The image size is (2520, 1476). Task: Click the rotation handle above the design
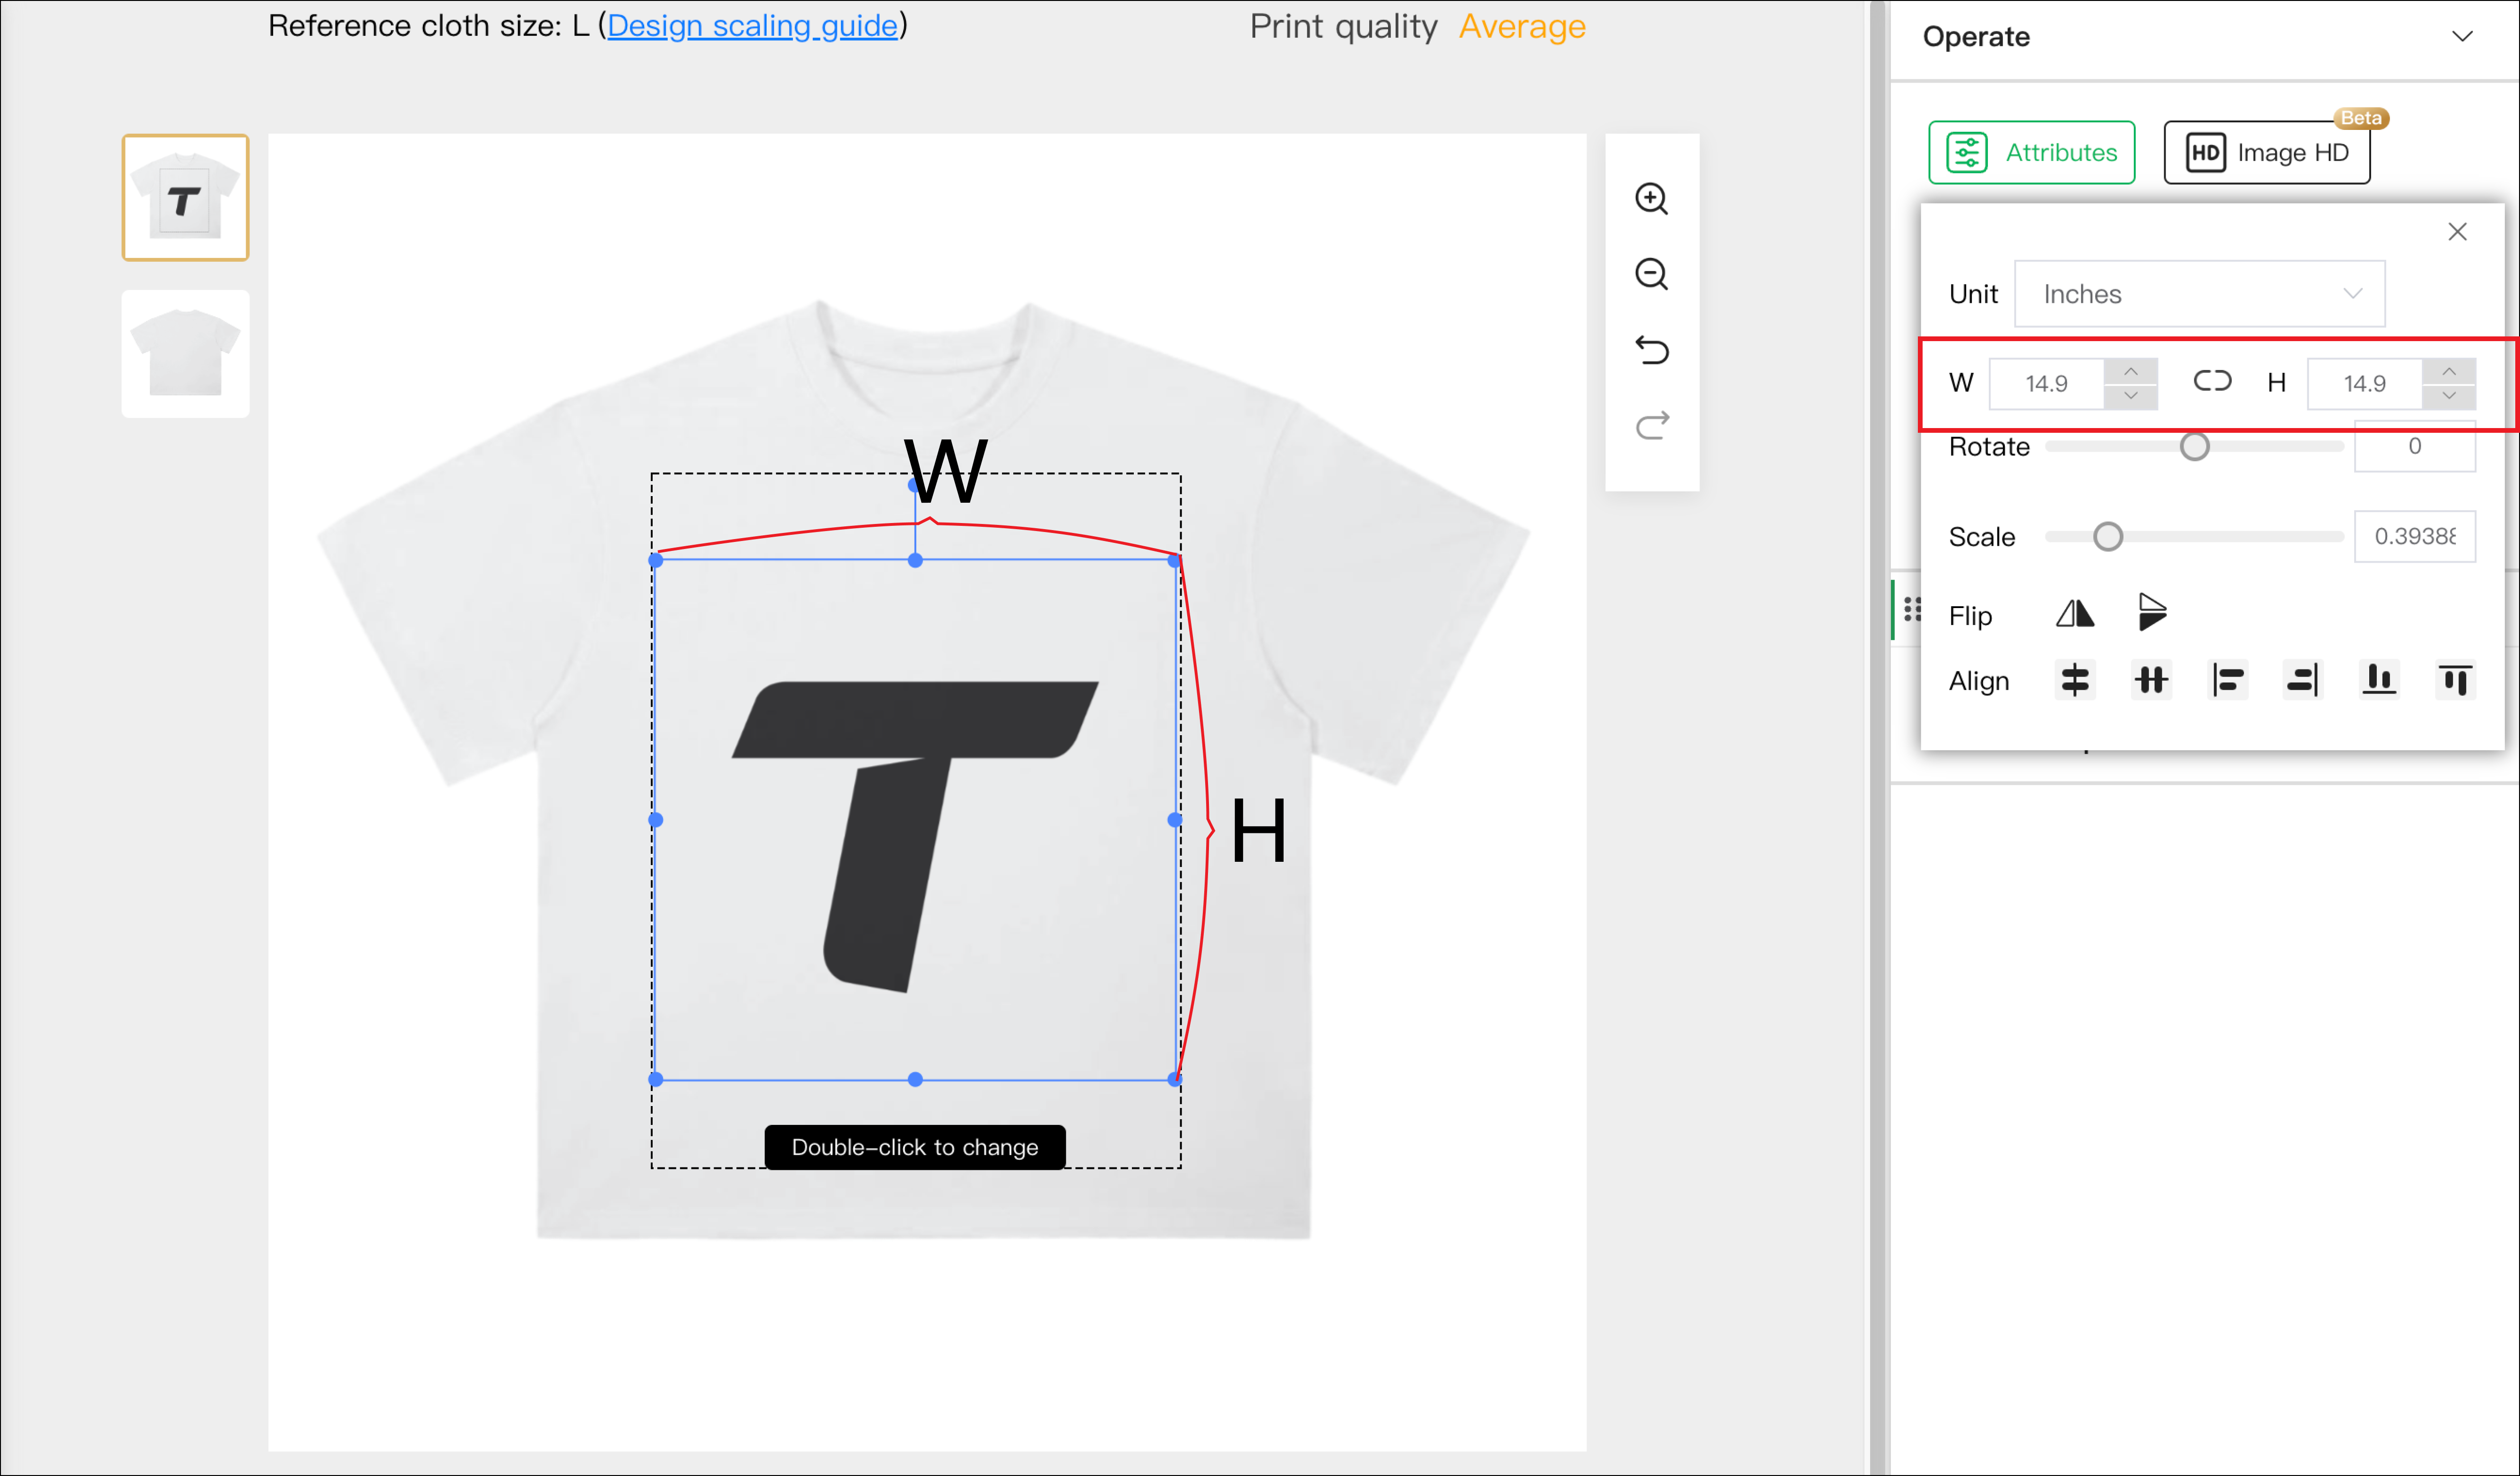(x=914, y=486)
